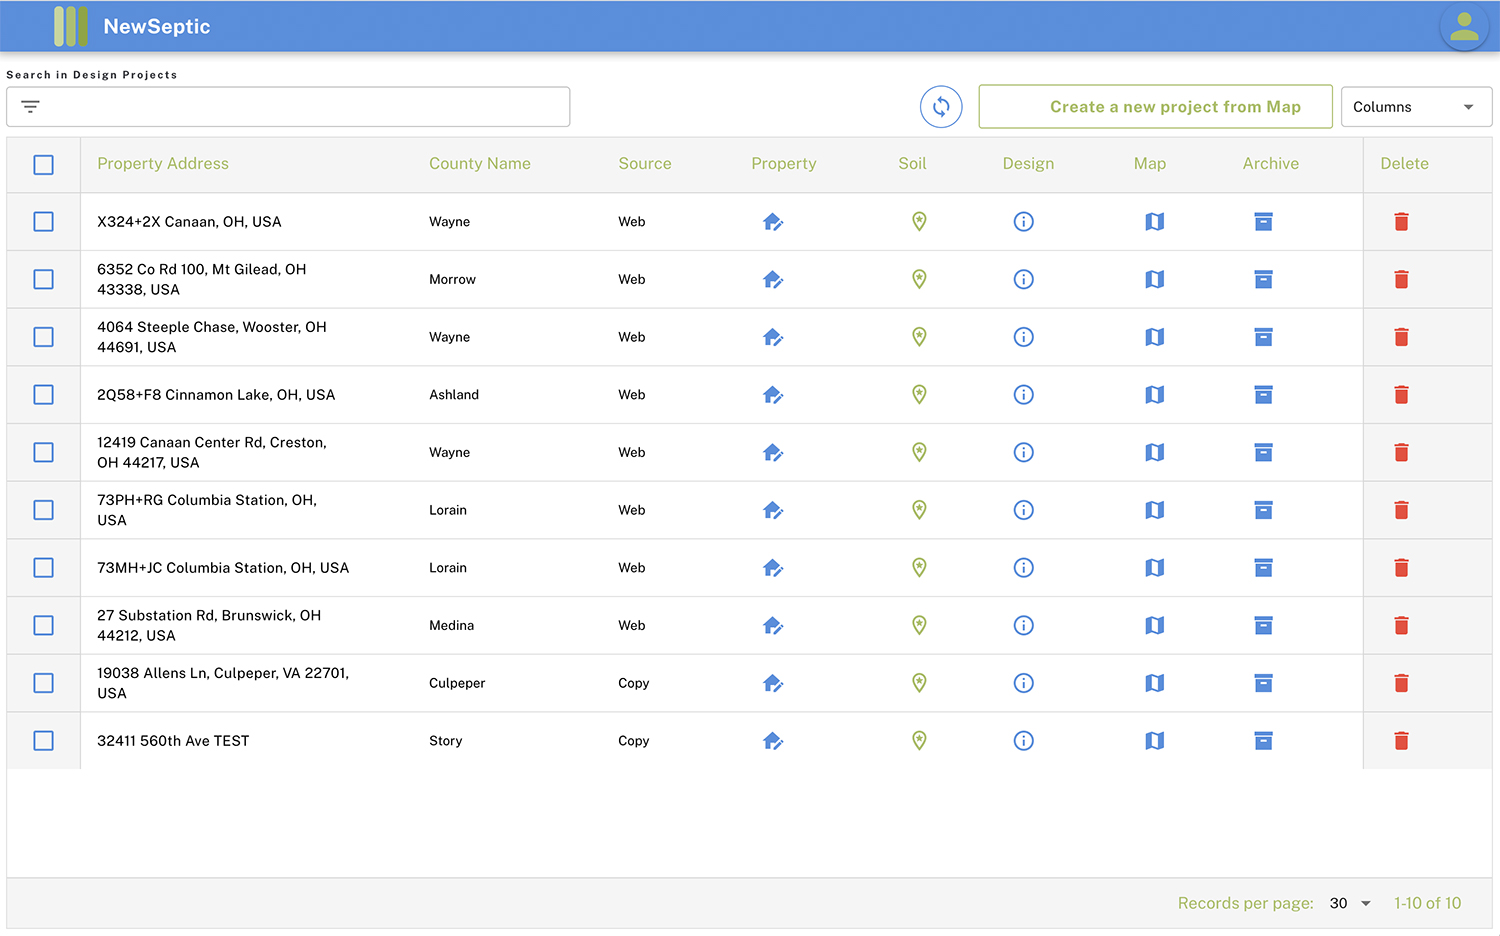Open soil pin for 6352 Co Rd 100

pyautogui.click(x=919, y=280)
